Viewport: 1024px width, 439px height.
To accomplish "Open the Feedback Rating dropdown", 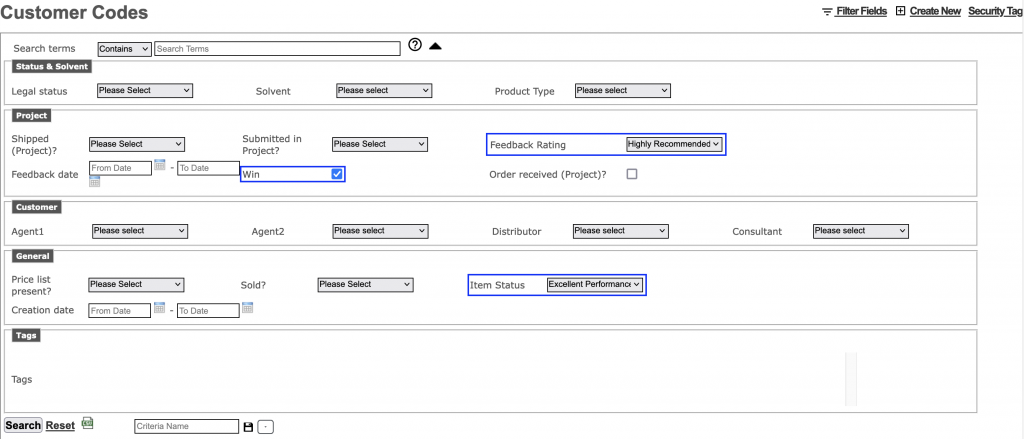I will [673, 144].
